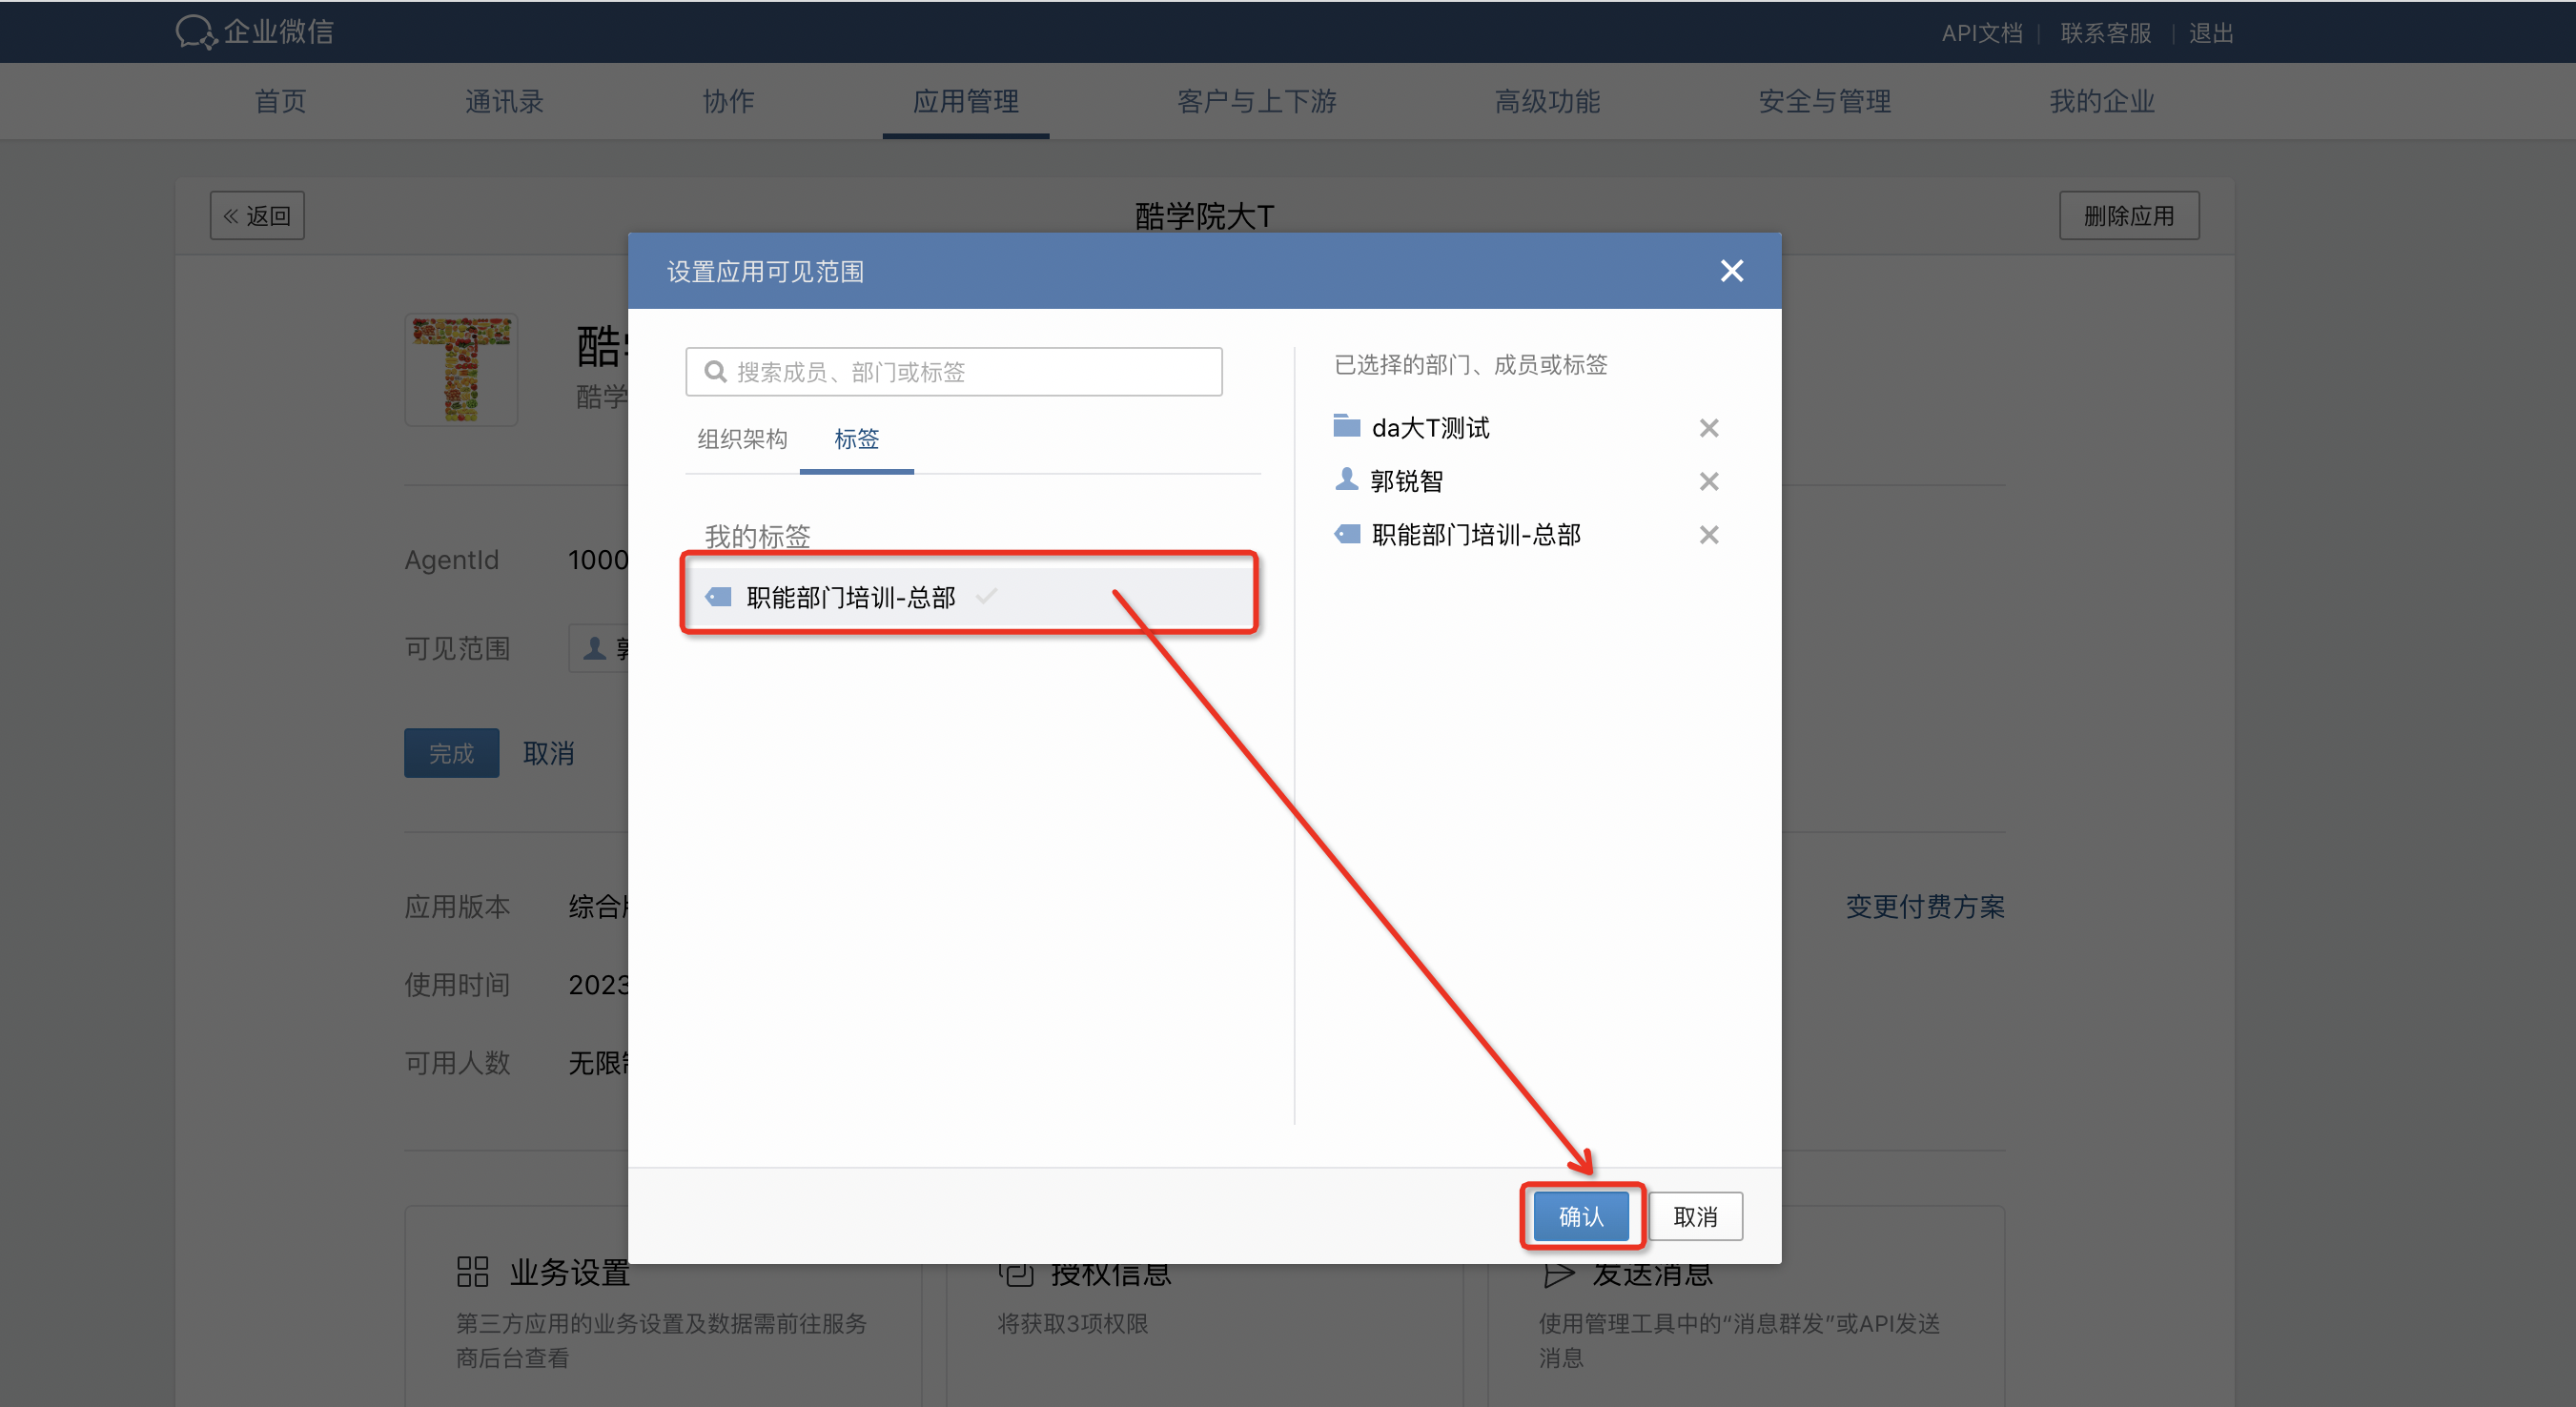Click the 授权信息 icon
Image resolution: width=2576 pixels, height=1407 pixels.
1016,1274
